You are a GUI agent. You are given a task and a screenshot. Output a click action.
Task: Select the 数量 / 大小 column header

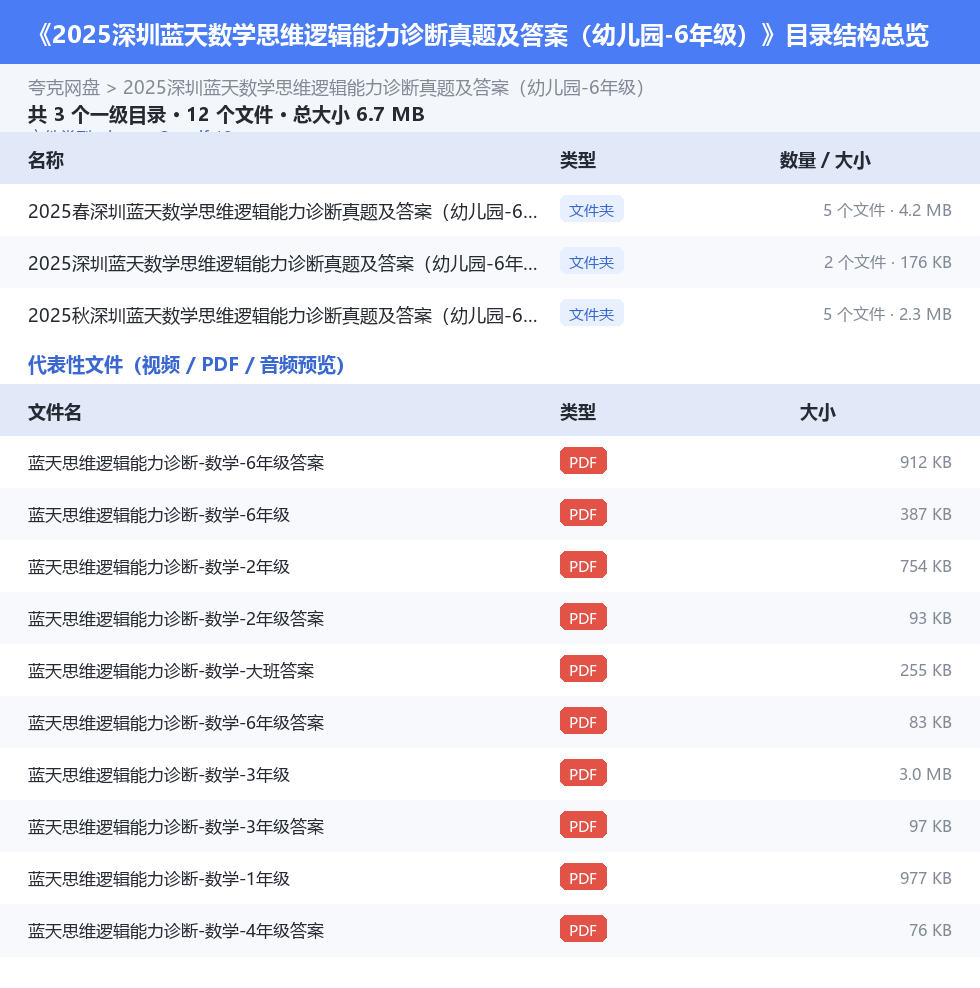[825, 160]
